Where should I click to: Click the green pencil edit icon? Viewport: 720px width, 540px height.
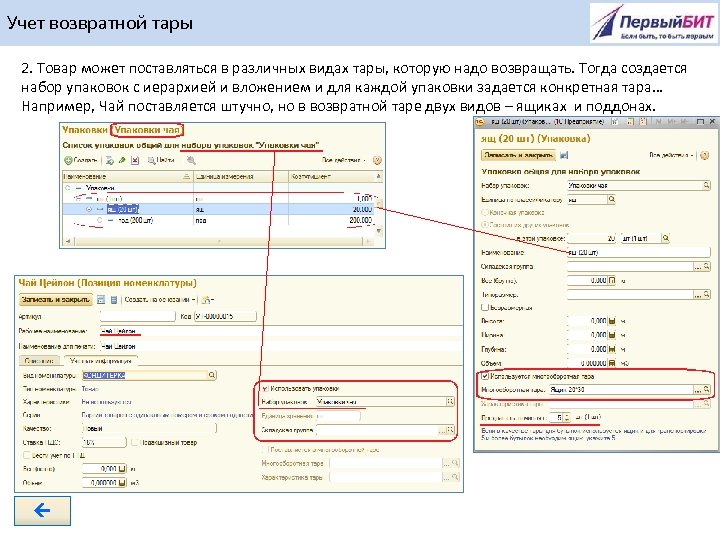pos(122,160)
